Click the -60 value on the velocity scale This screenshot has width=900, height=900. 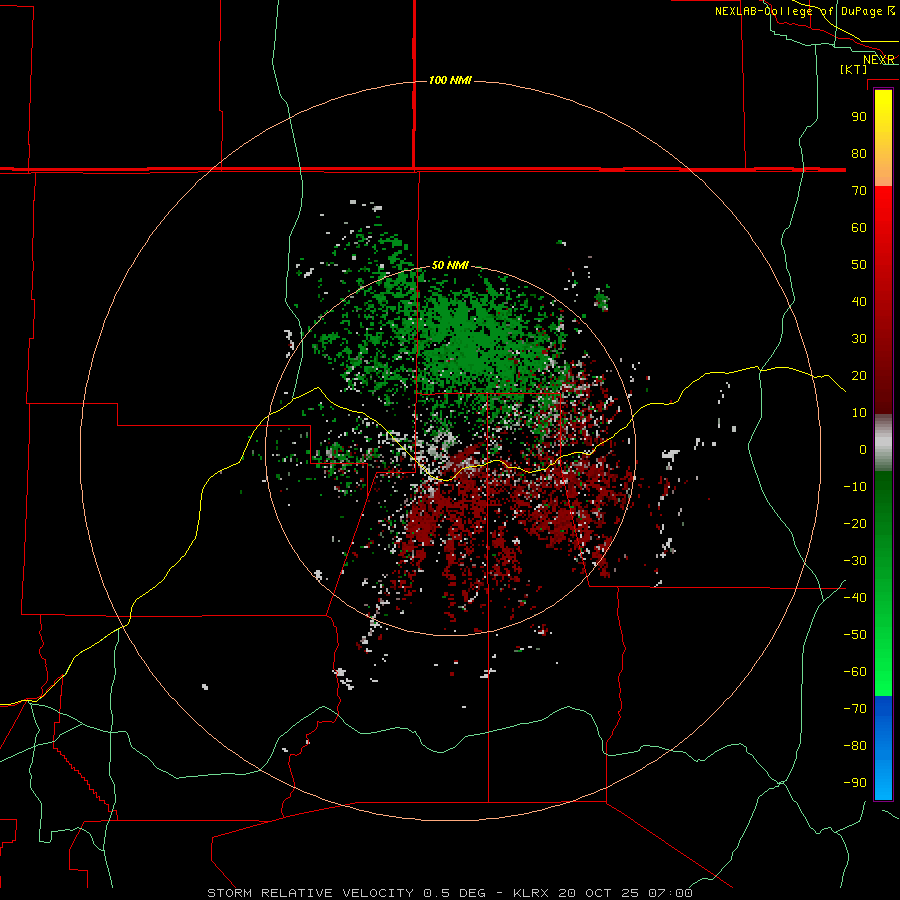click(855, 672)
